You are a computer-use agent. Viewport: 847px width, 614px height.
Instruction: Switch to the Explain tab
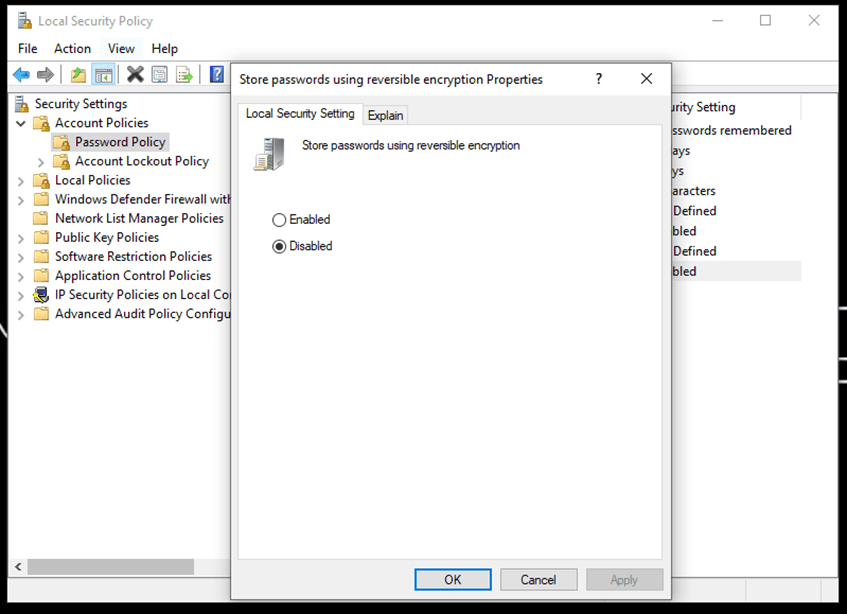pos(385,114)
